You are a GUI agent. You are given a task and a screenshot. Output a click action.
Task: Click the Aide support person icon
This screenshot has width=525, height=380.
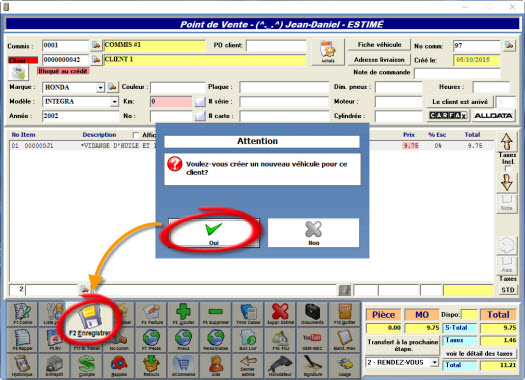(216, 366)
